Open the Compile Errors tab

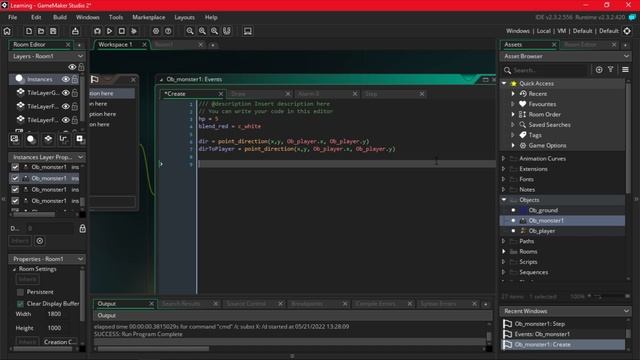tap(376, 304)
